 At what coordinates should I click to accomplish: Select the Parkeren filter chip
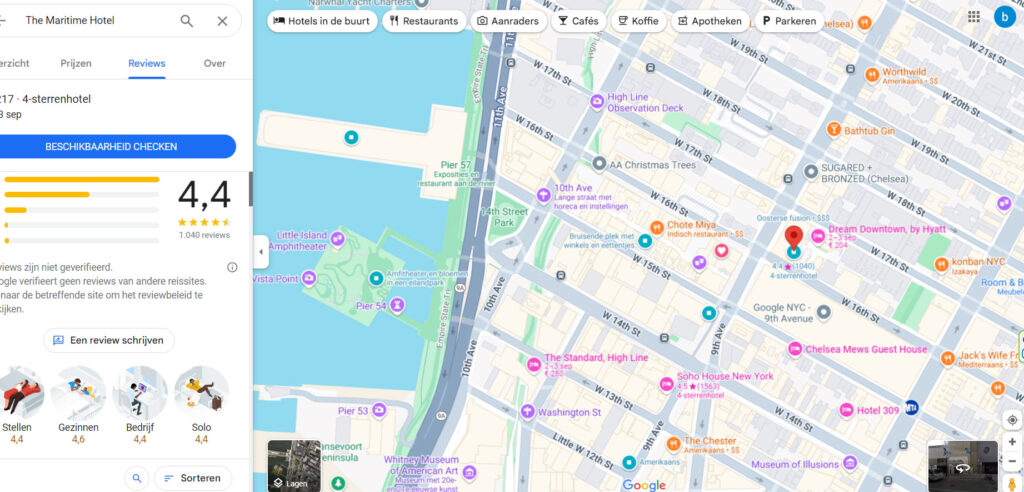point(789,21)
